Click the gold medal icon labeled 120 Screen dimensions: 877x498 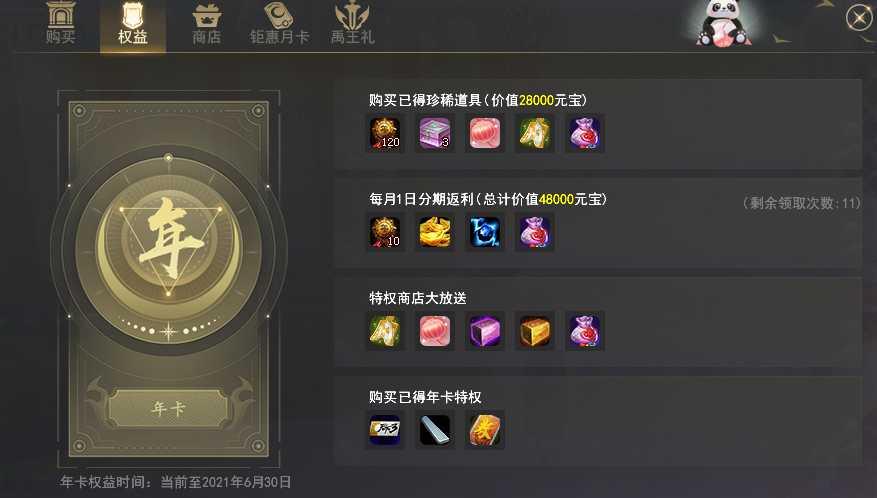click(x=385, y=133)
